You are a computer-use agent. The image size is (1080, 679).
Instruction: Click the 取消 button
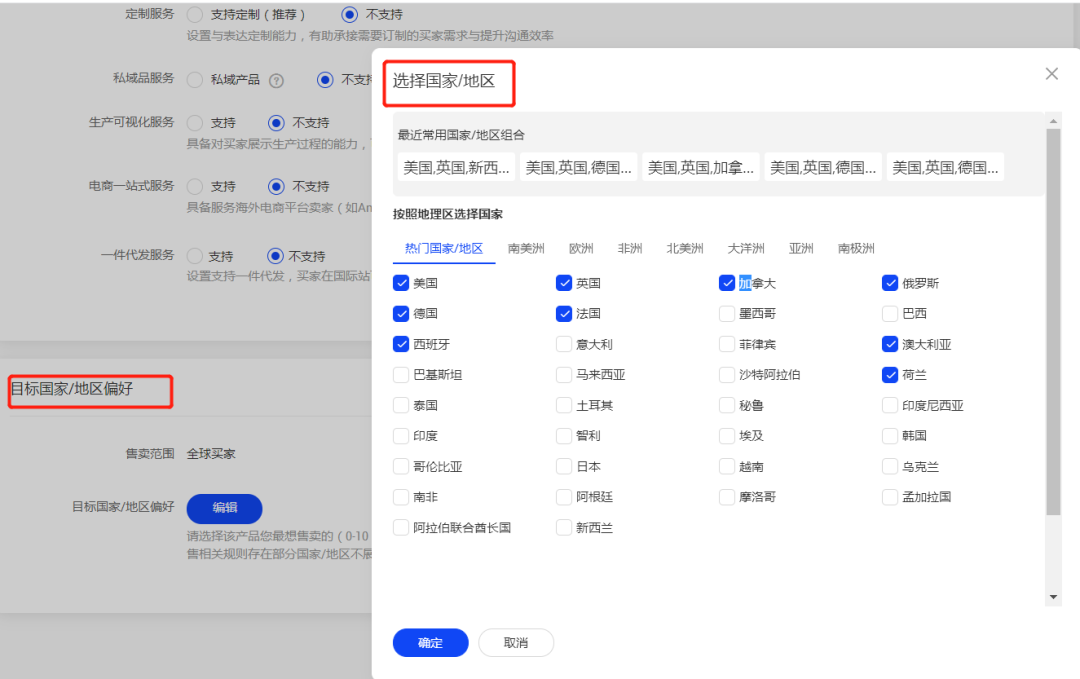tap(516, 643)
